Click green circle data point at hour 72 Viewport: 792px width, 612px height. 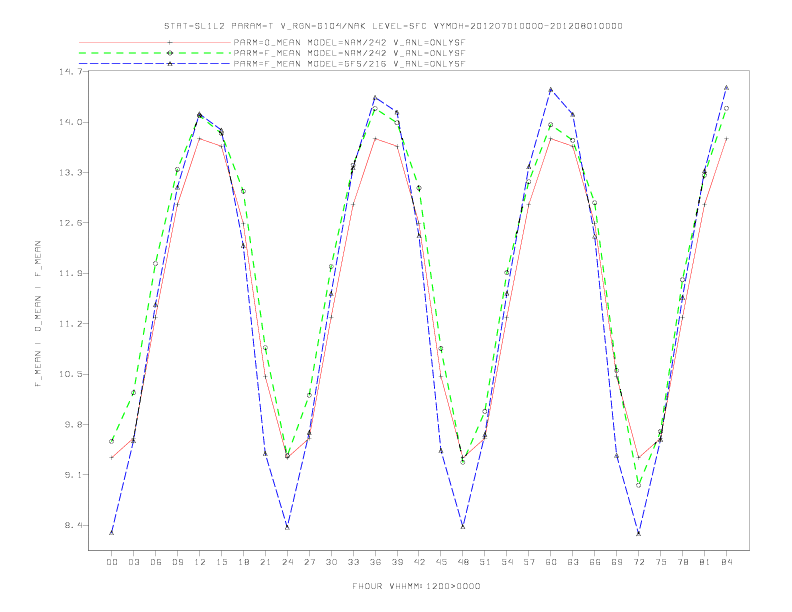point(638,485)
